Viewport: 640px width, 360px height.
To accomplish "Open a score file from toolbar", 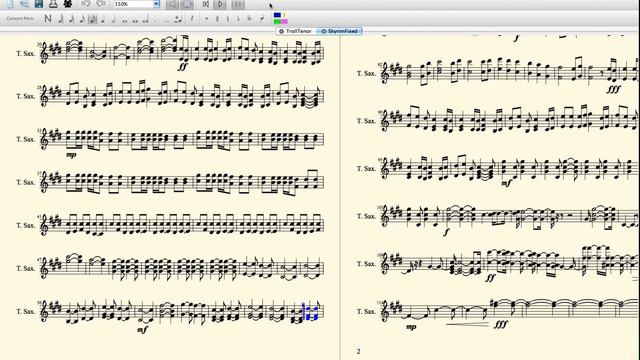I will point(24,4).
